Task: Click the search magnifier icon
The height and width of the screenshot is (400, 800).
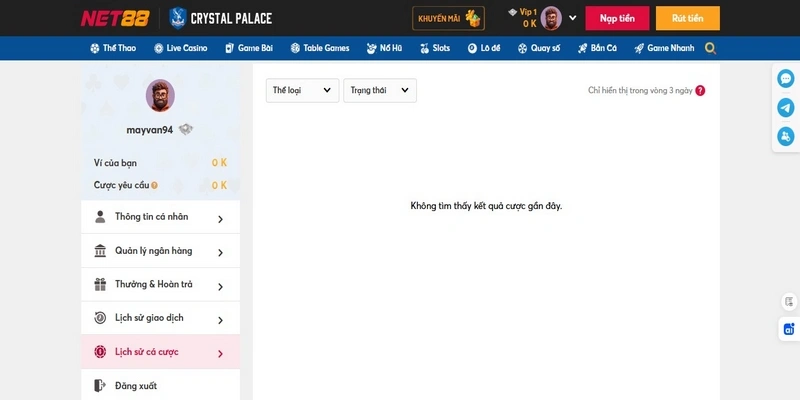Action: click(x=710, y=48)
